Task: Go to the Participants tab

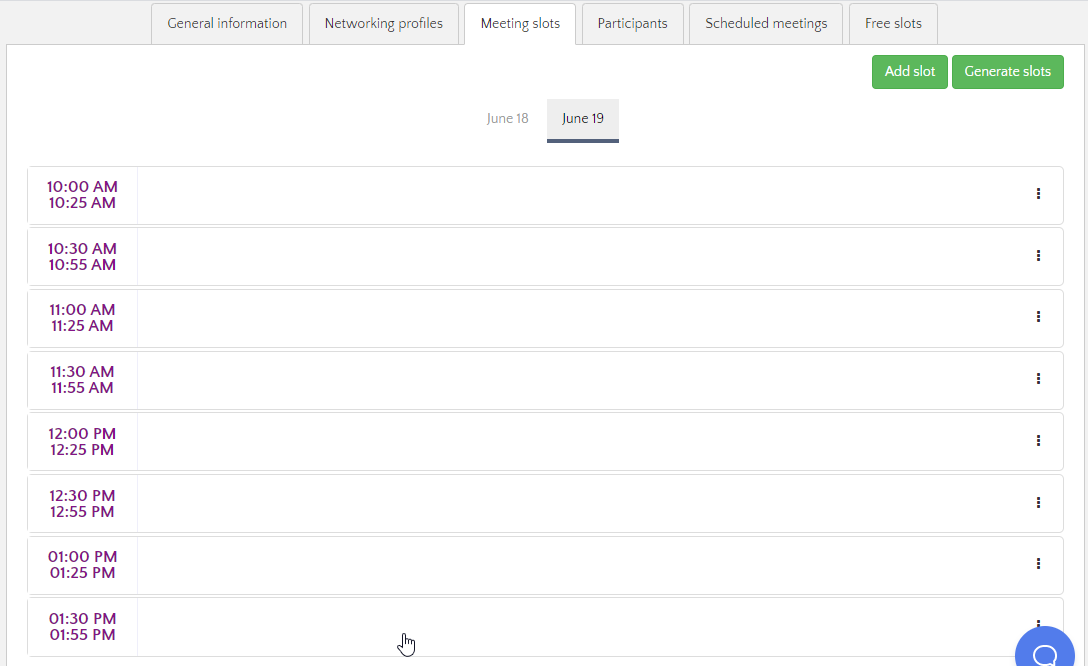Action: [x=632, y=24]
